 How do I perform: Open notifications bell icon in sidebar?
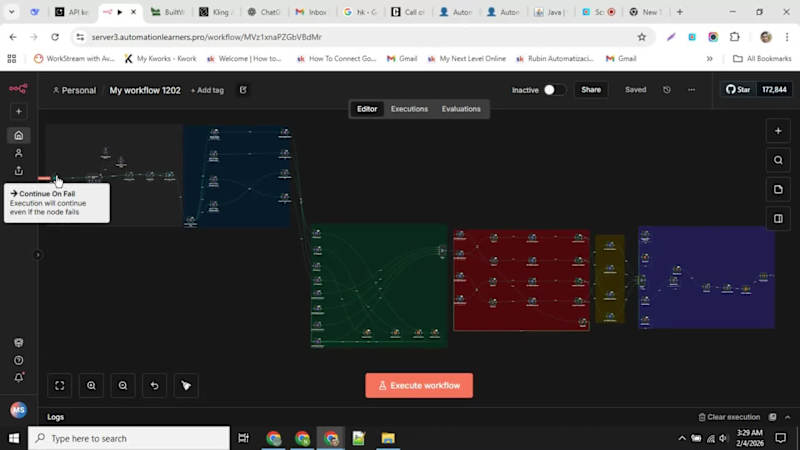[19, 378]
